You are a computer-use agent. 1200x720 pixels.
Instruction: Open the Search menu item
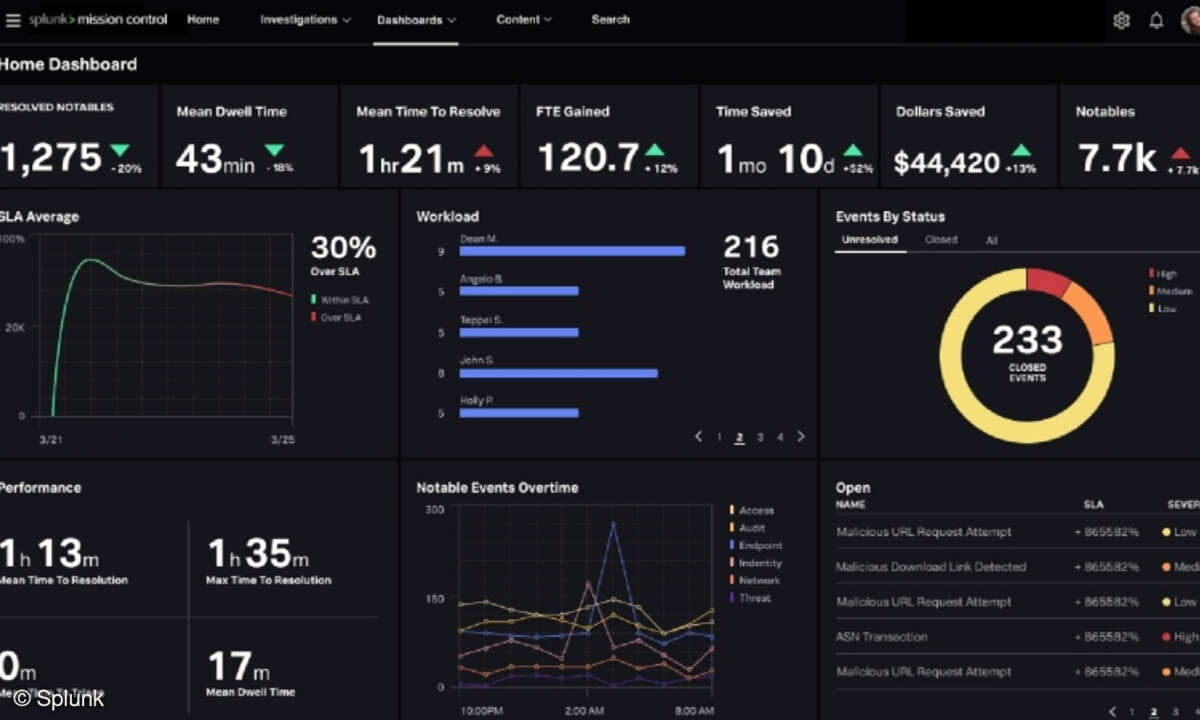point(610,19)
